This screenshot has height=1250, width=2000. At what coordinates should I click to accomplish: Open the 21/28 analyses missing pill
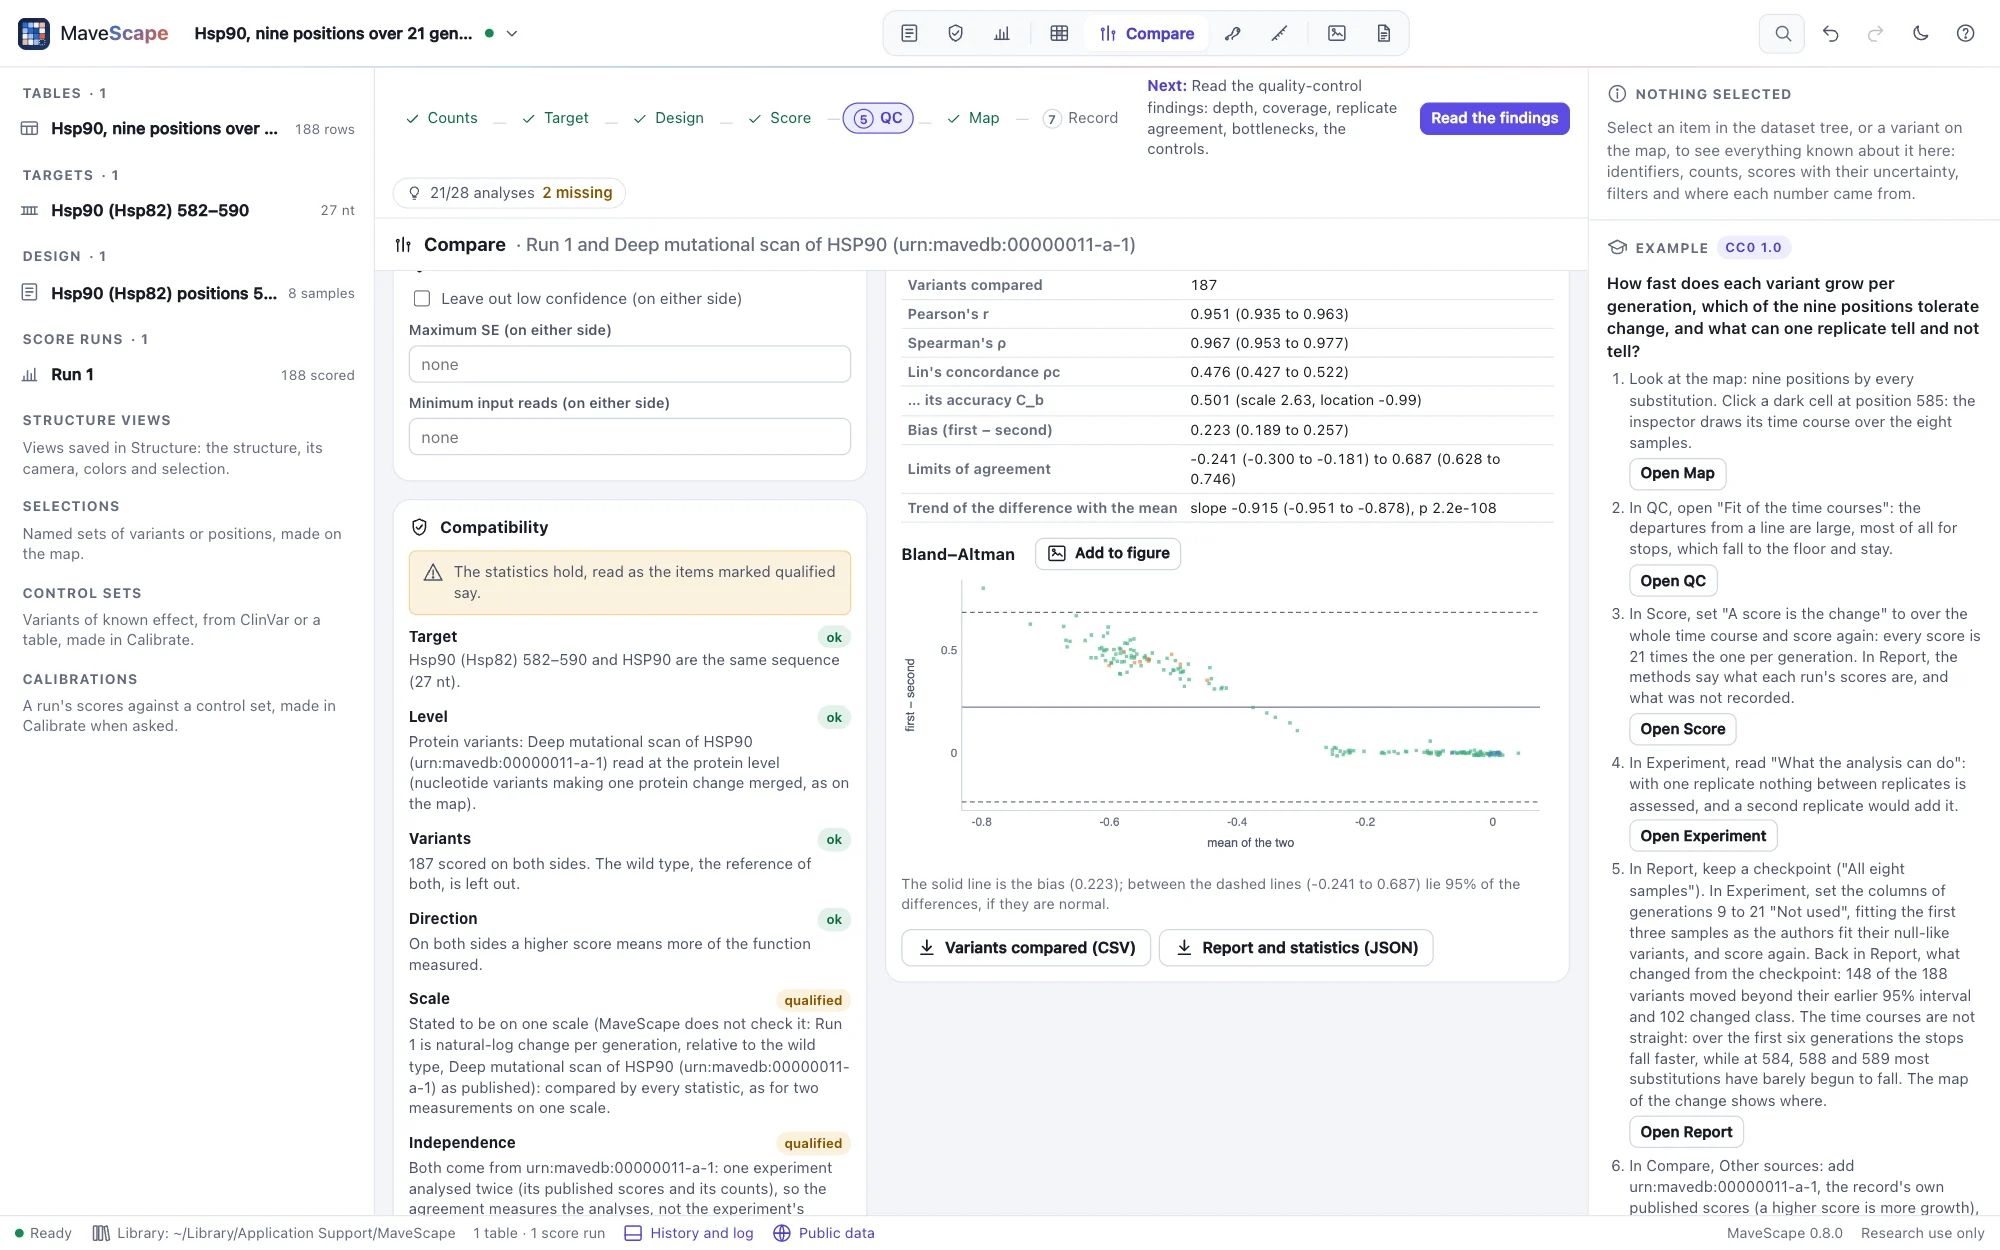tap(510, 192)
